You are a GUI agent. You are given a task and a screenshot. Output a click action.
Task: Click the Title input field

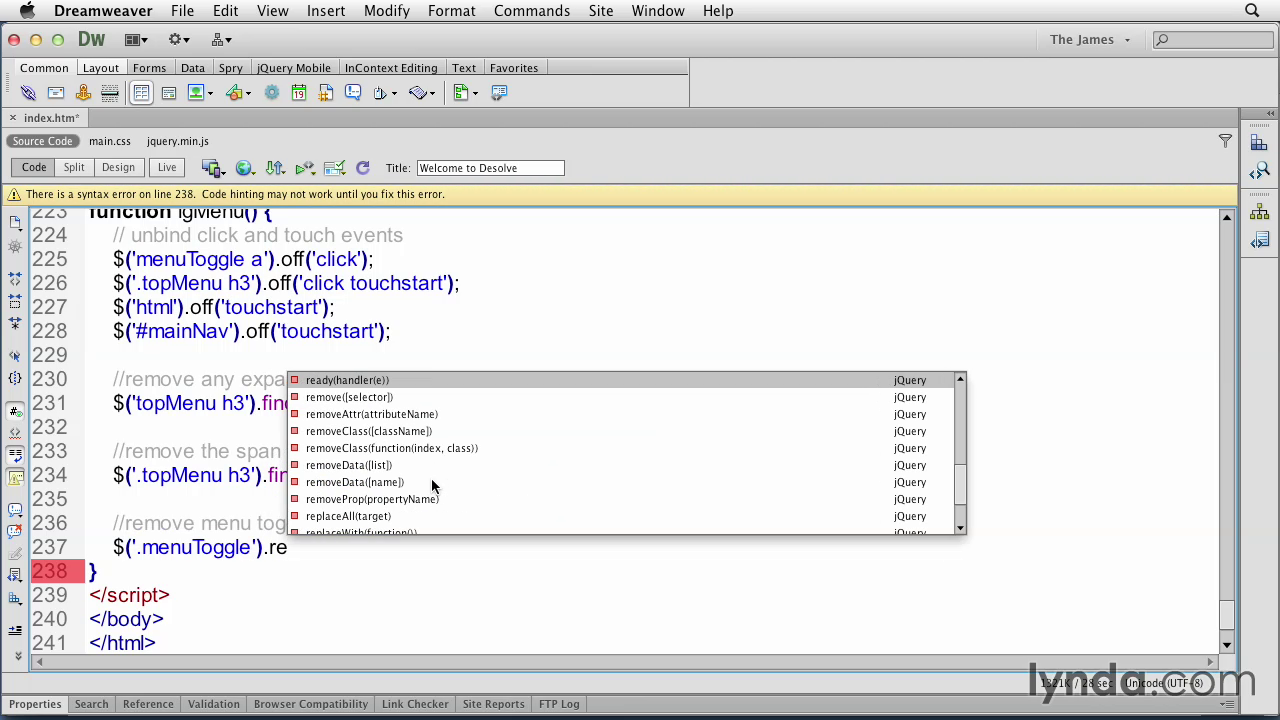point(490,168)
